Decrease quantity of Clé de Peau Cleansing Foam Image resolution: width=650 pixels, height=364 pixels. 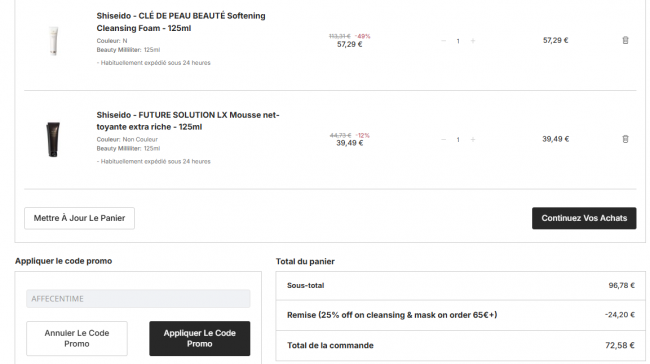tap(444, 41)
